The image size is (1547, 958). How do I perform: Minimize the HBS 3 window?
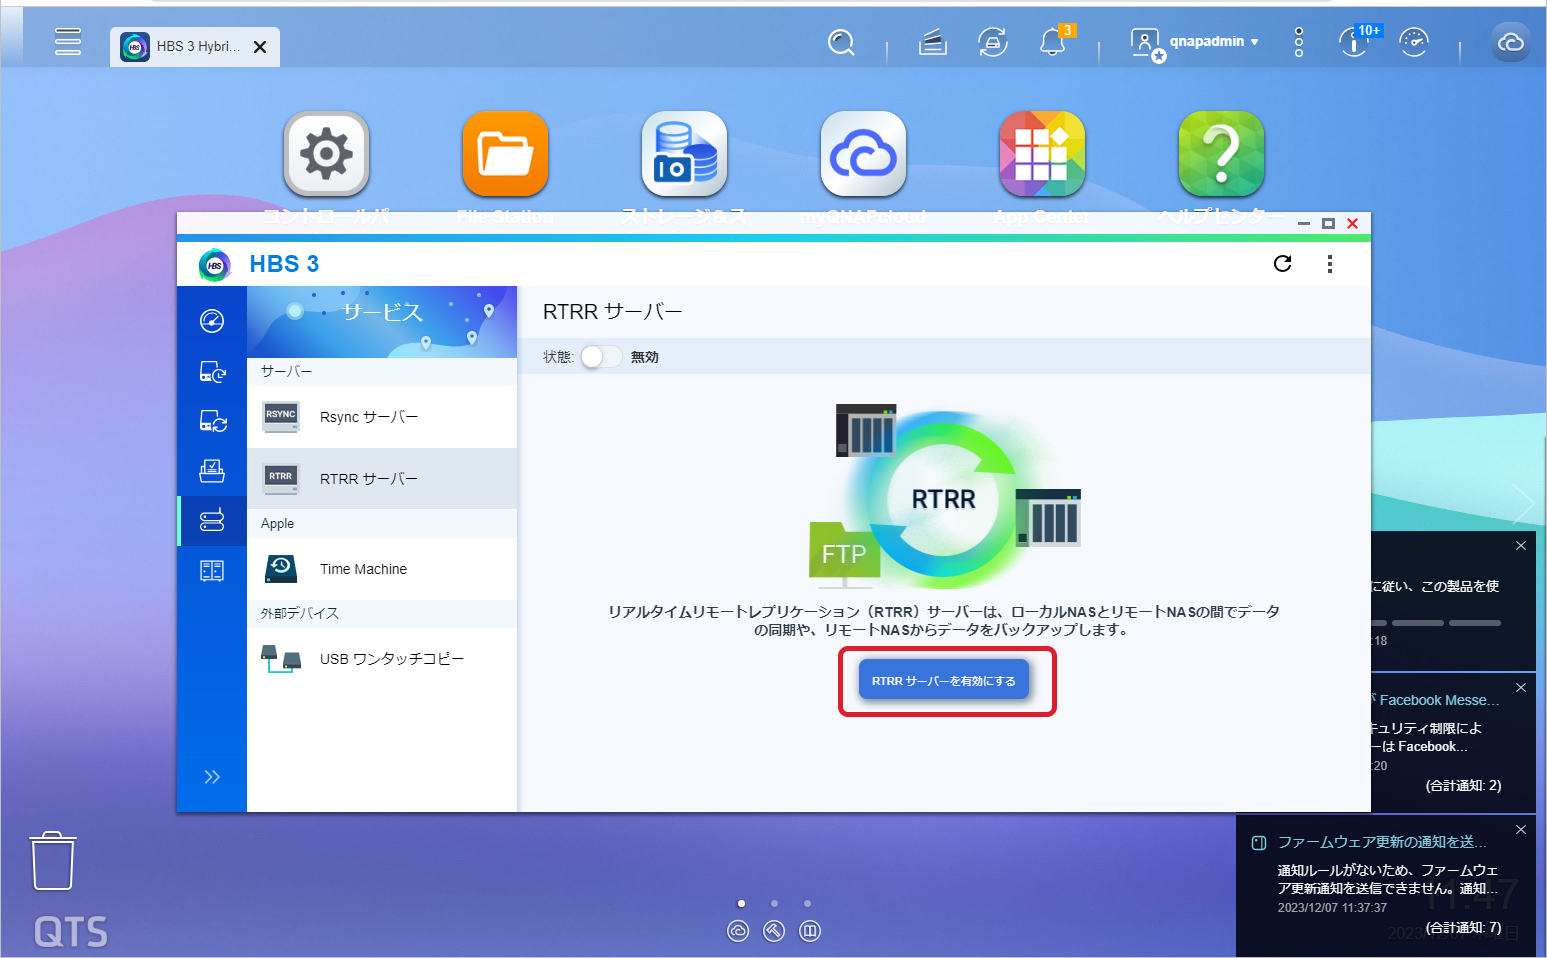pos(1304,224)
